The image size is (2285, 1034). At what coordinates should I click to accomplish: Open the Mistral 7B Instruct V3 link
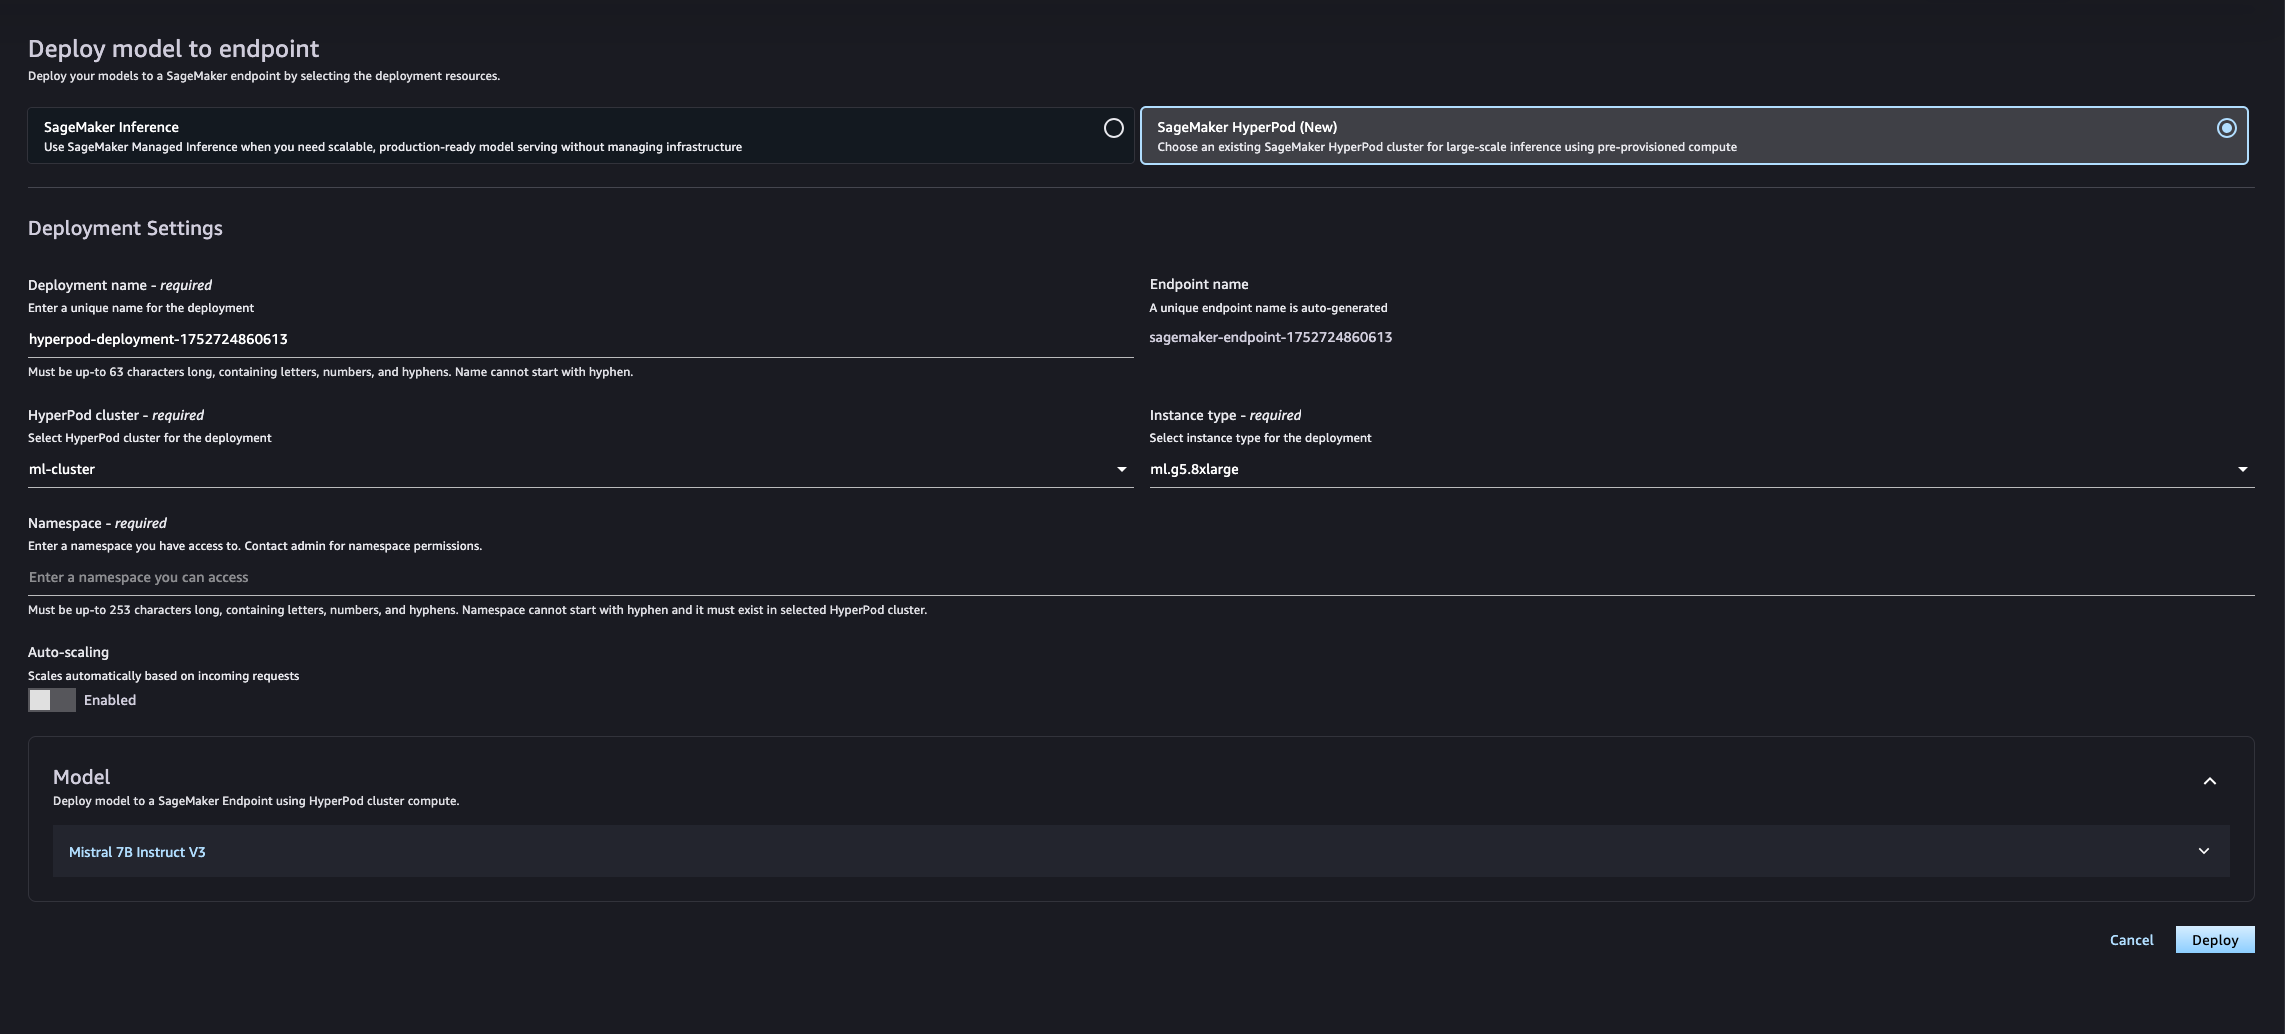[x=137, y=852]
